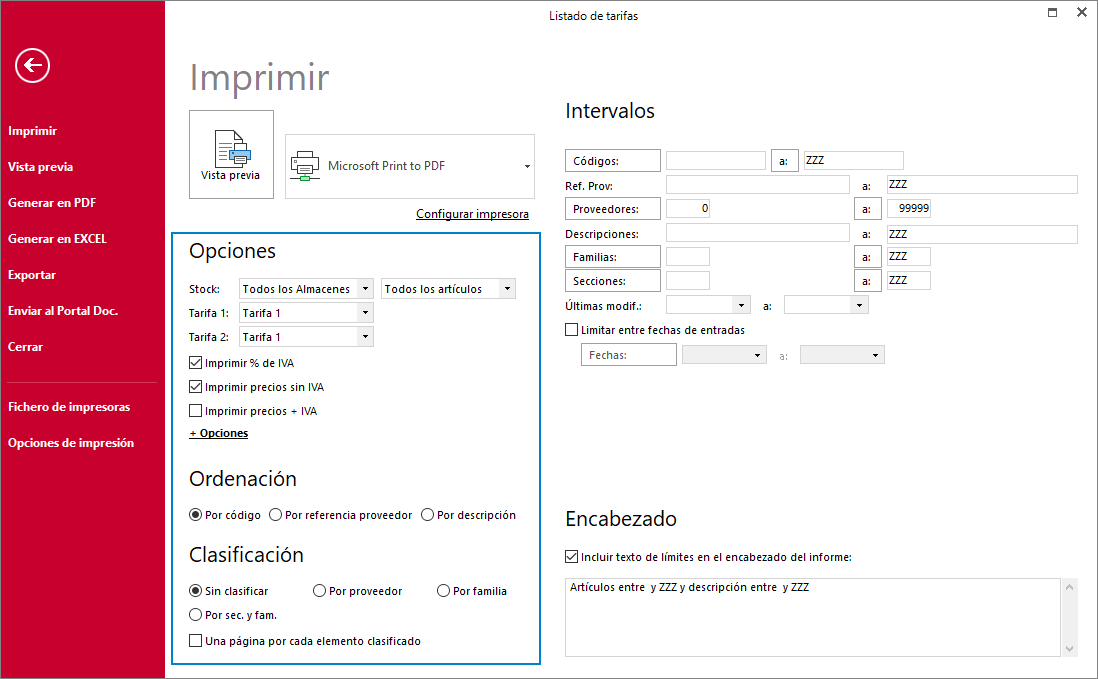Click the Secciones end field ZZZ
The width and height of the screenshot is (1098, 679).
pyautogui.click(x=909, y=281)
